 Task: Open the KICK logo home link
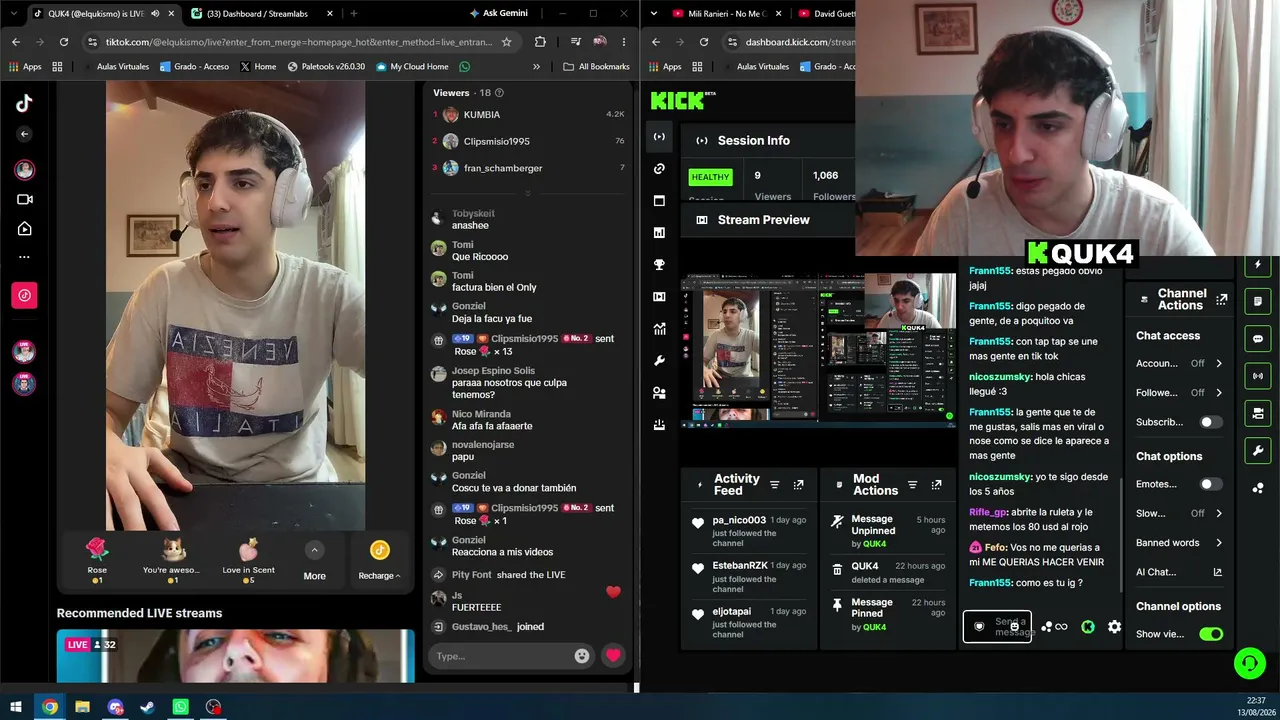[681, 100]
